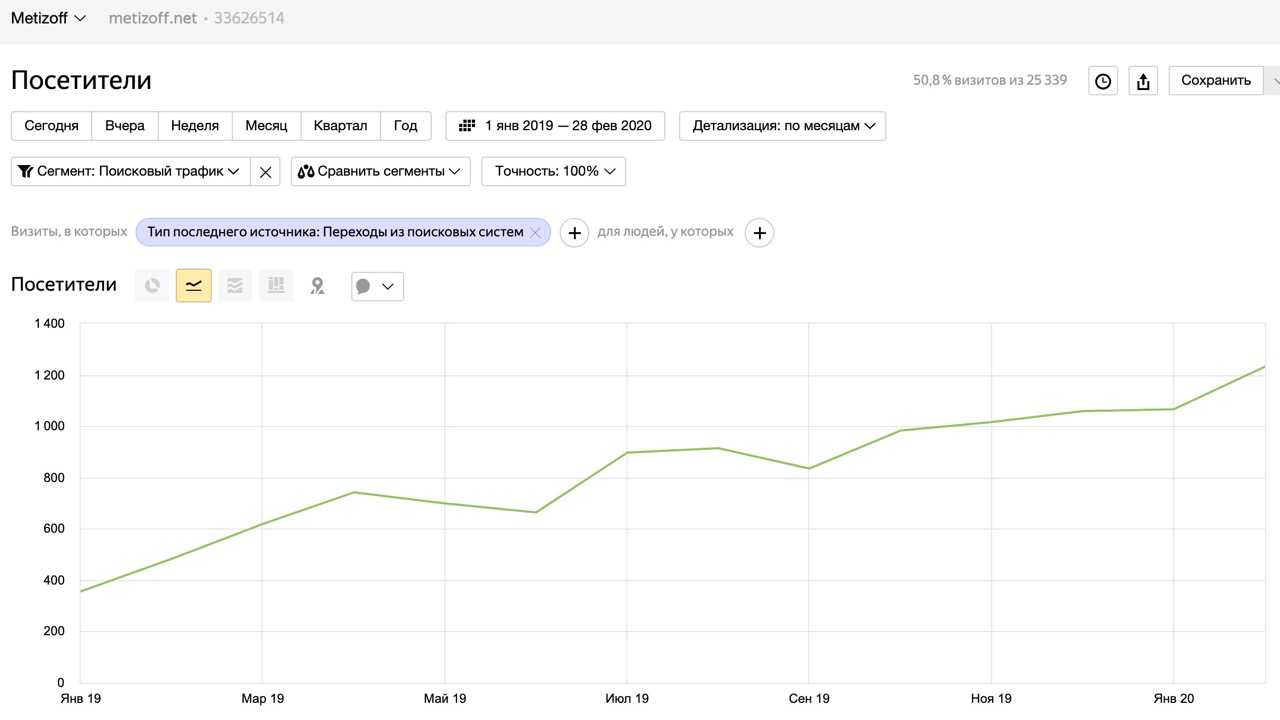
Task: Expand the detail by months dropdown
Action: [782, 126]
